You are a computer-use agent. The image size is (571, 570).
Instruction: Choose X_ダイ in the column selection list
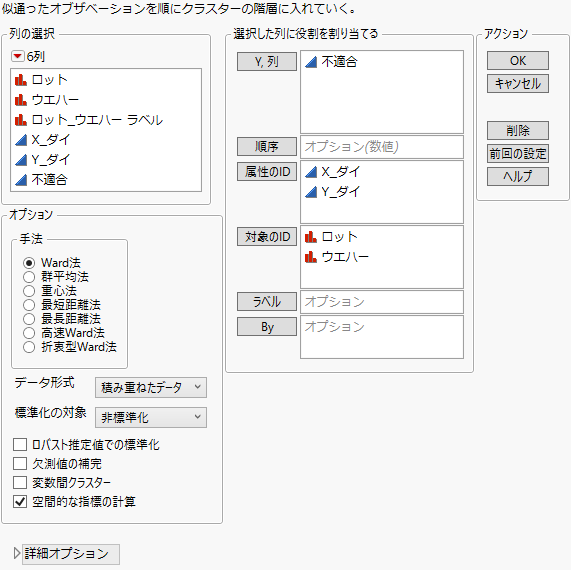tap(50, 139)
